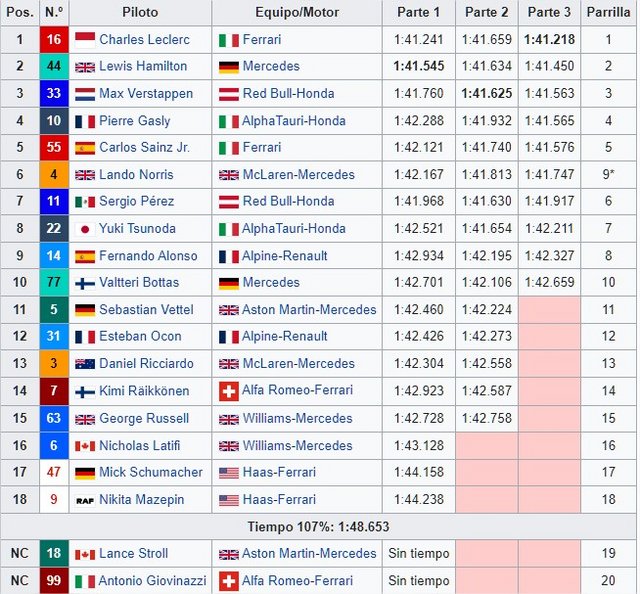Click the UK flag beside Lewis Hamilton
This screenshot has height=594, width=640.
coord(85,67)
